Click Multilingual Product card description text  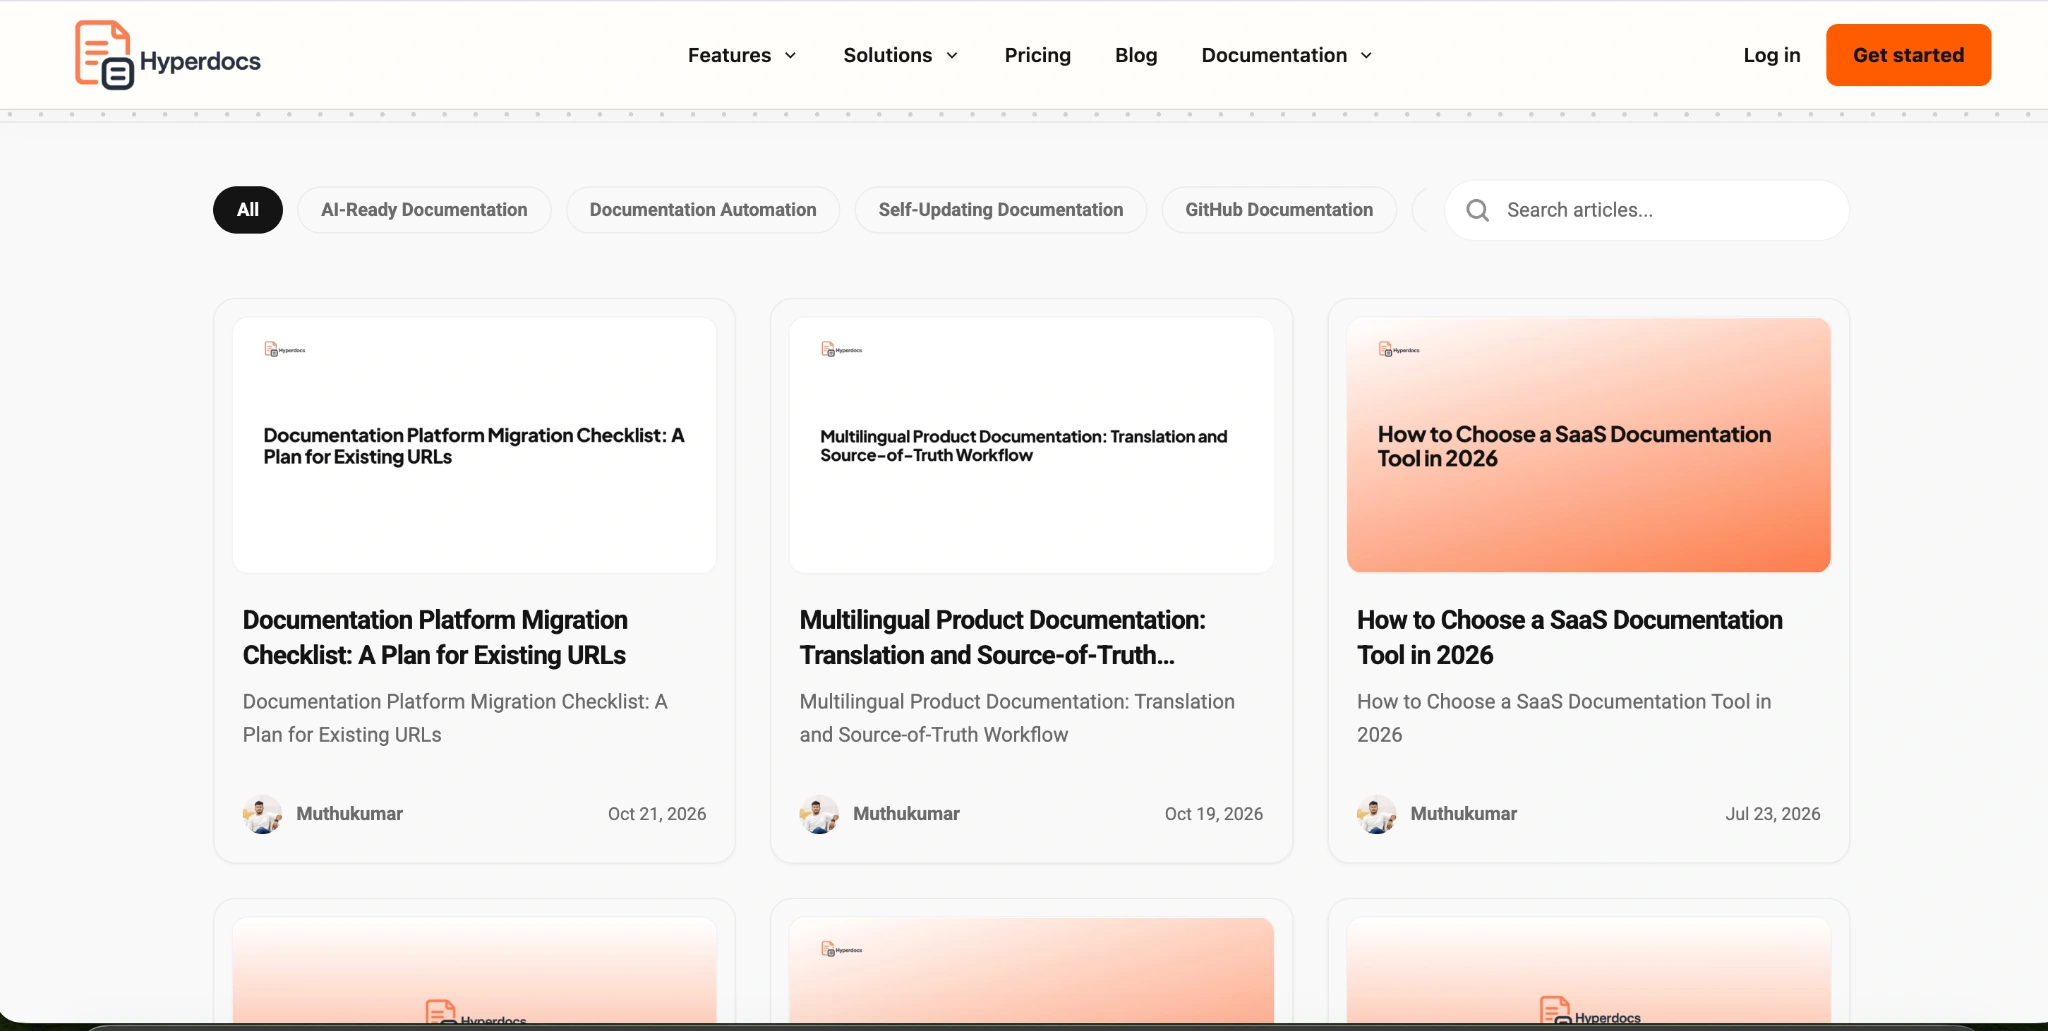coord(1017,718)
